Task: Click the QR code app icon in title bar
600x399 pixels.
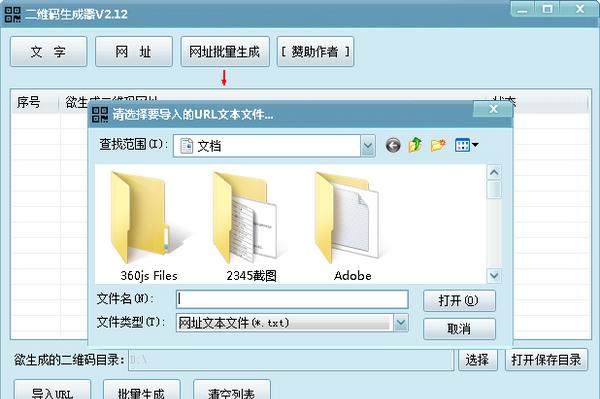Action: pos(13,14)
